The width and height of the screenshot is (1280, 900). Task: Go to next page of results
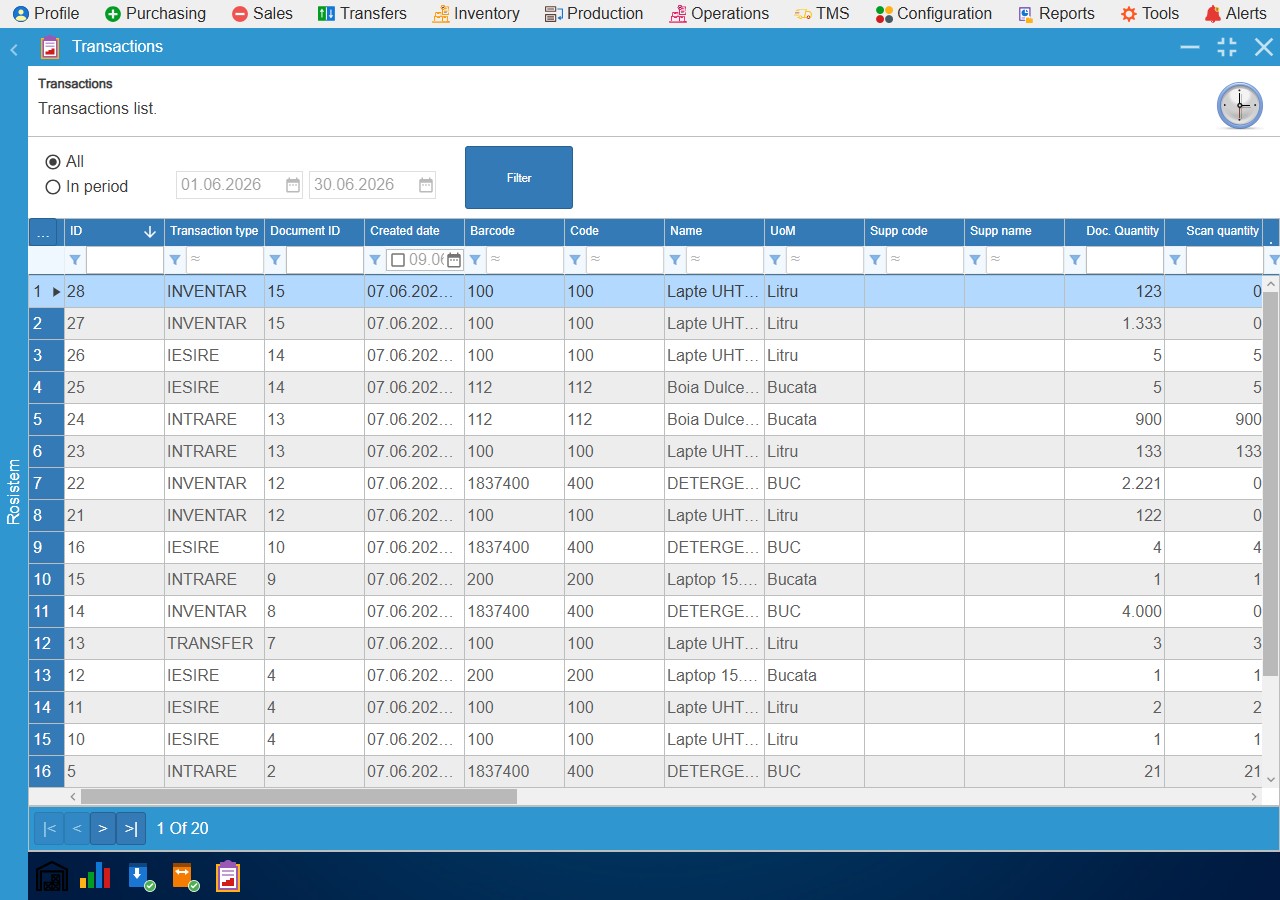coord(103,829)
